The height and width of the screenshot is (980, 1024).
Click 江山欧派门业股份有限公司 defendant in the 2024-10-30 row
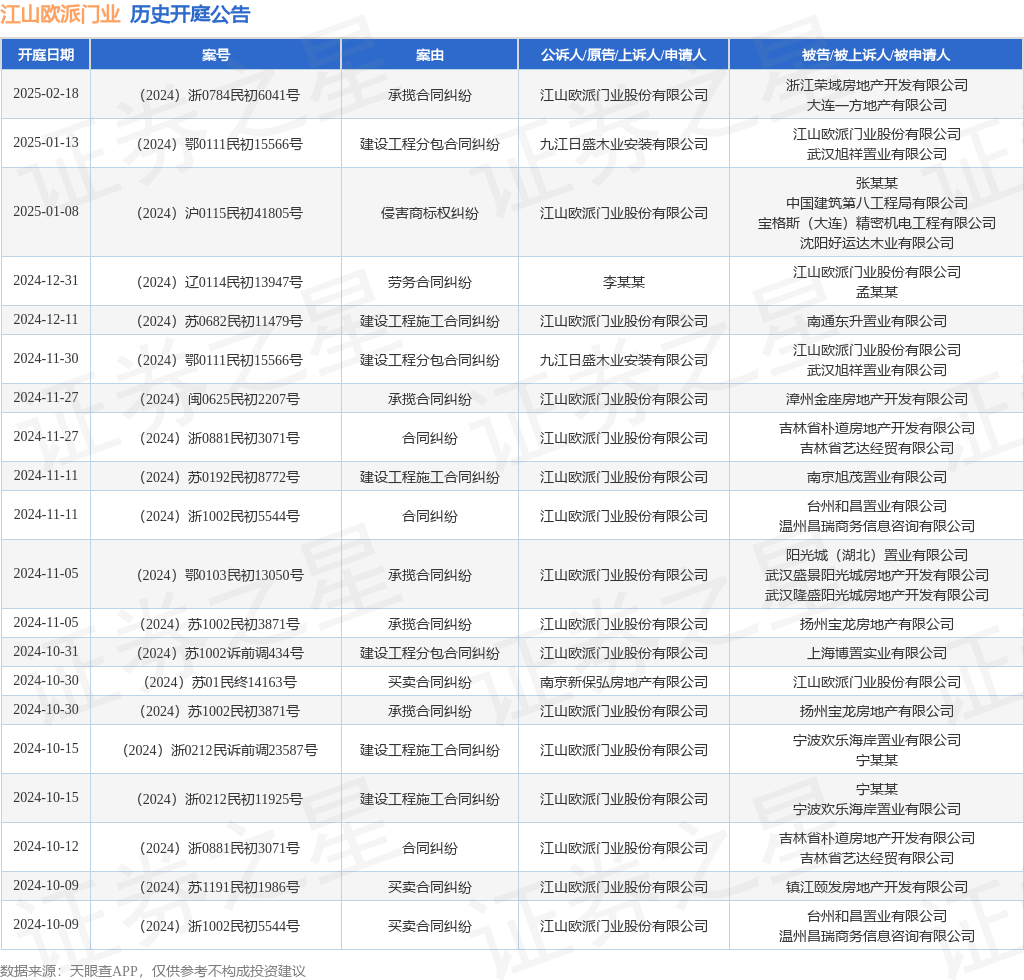(876, 682)
